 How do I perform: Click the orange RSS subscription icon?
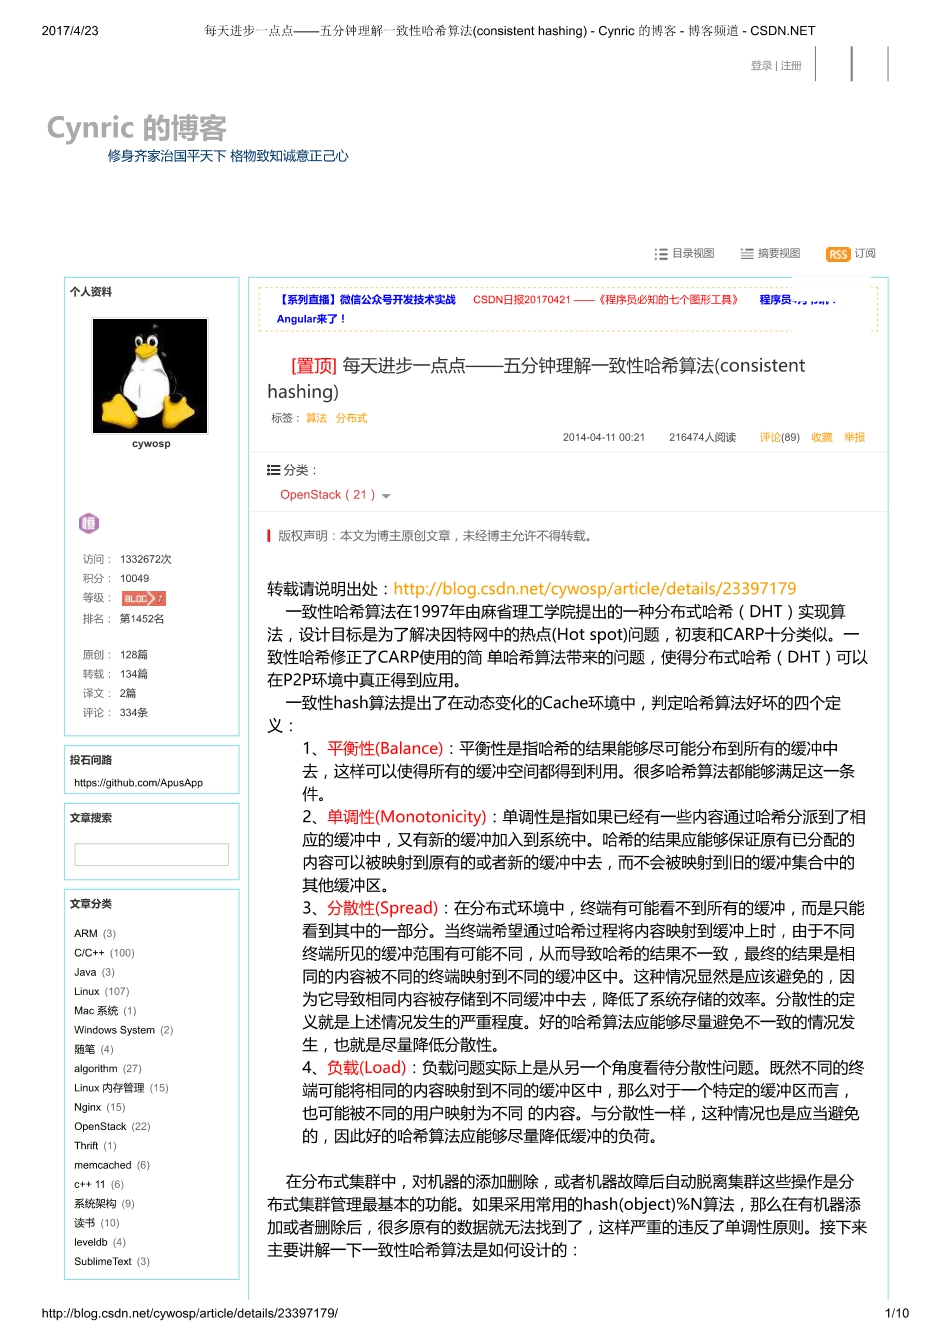pos(838,253)
